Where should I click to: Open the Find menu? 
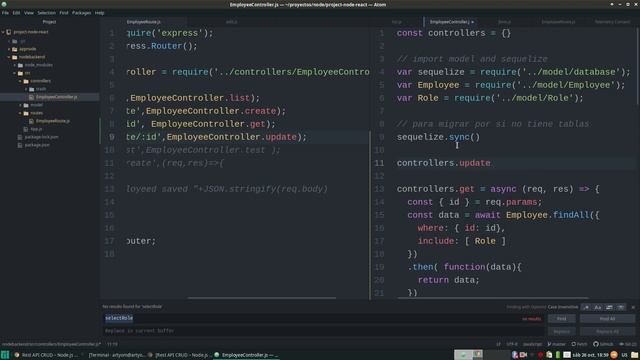tap(64, 13)
